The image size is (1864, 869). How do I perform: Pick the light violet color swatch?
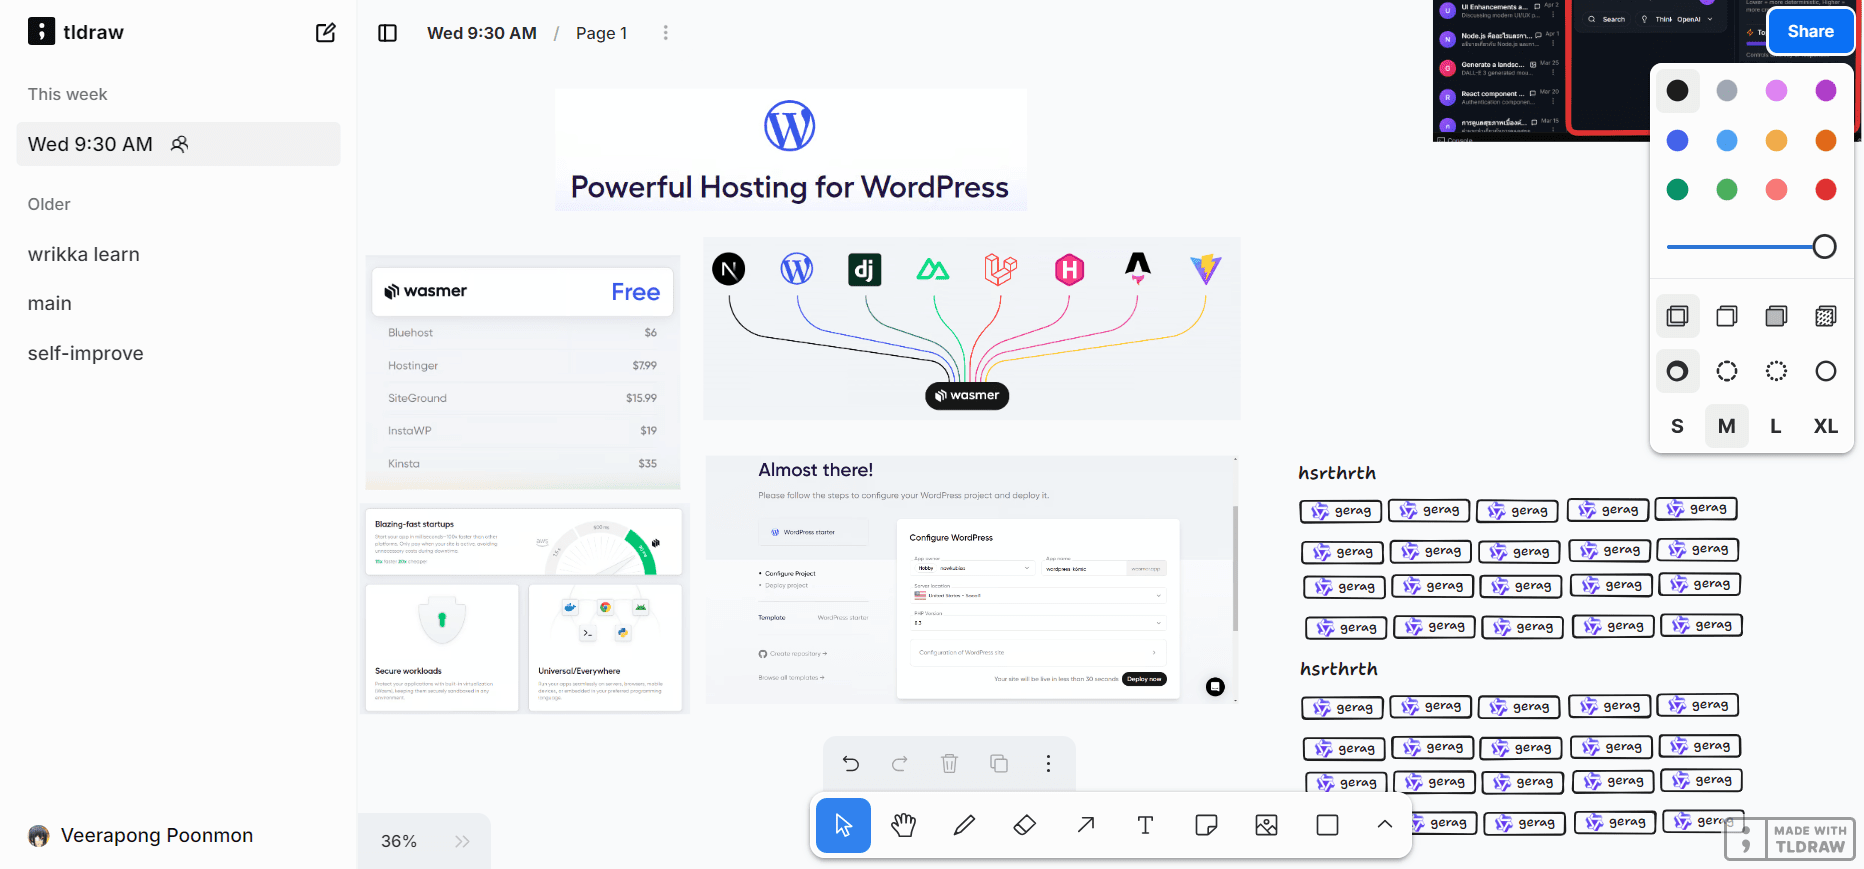click(1776, 91)
